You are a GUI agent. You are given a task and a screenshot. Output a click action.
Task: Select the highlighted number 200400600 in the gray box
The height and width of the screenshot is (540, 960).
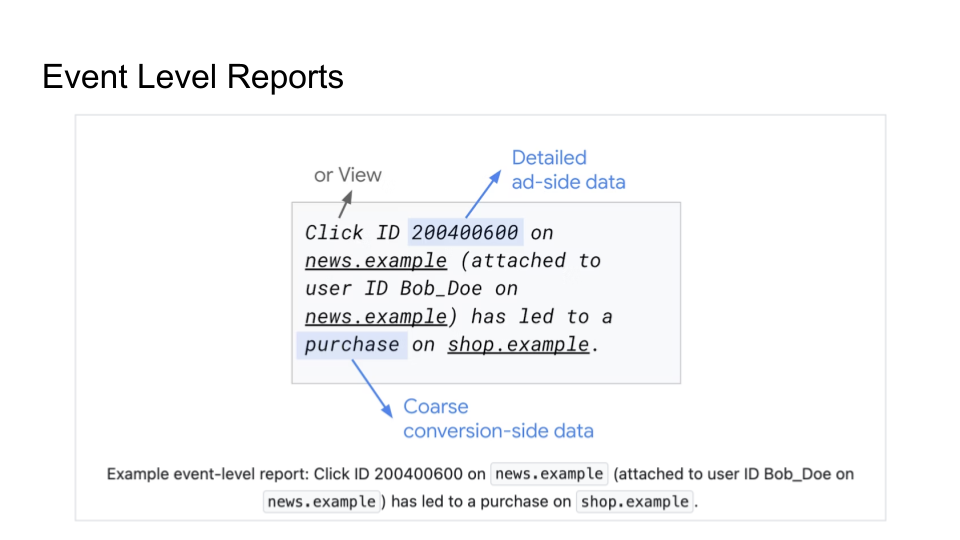[465, 233]
